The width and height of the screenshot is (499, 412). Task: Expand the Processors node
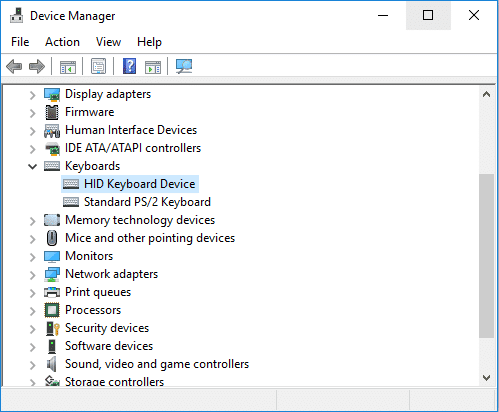(32, 311)
